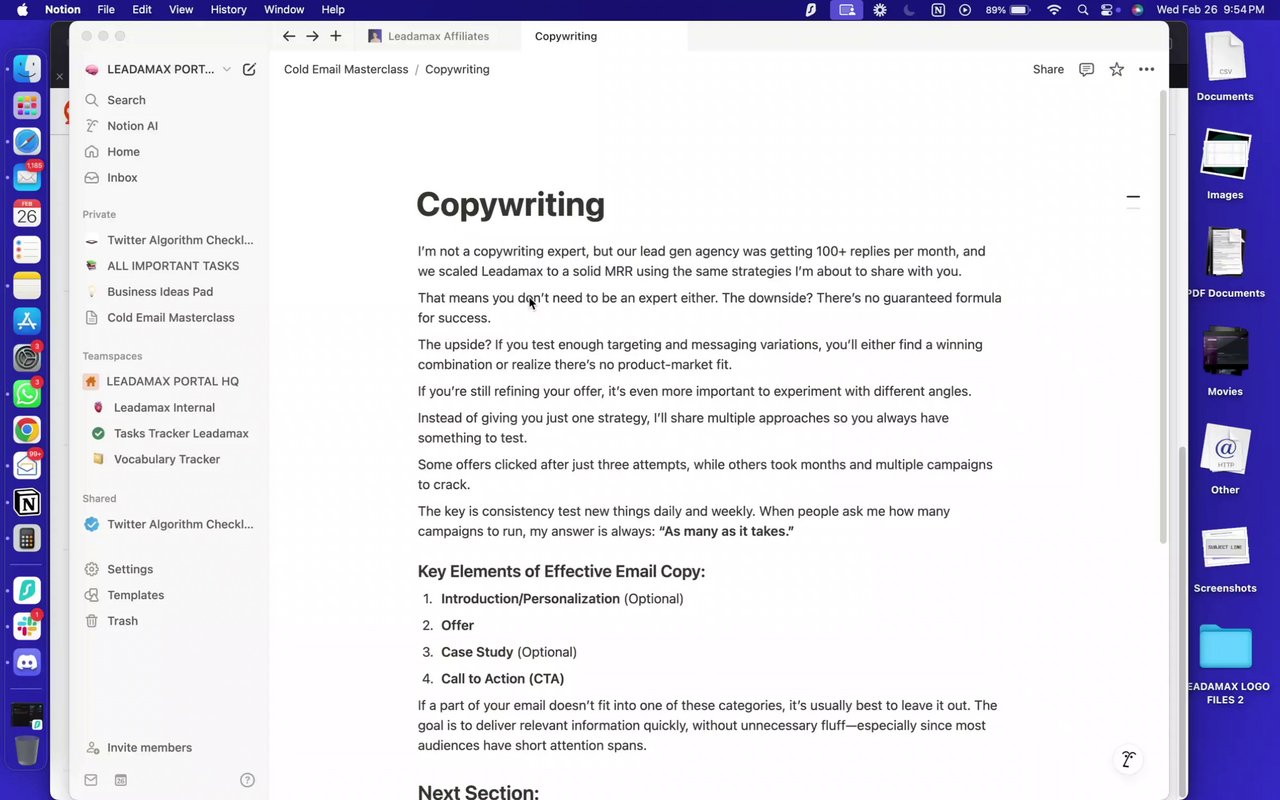Click the page vertical scrollbar

tap(1162, 317)
